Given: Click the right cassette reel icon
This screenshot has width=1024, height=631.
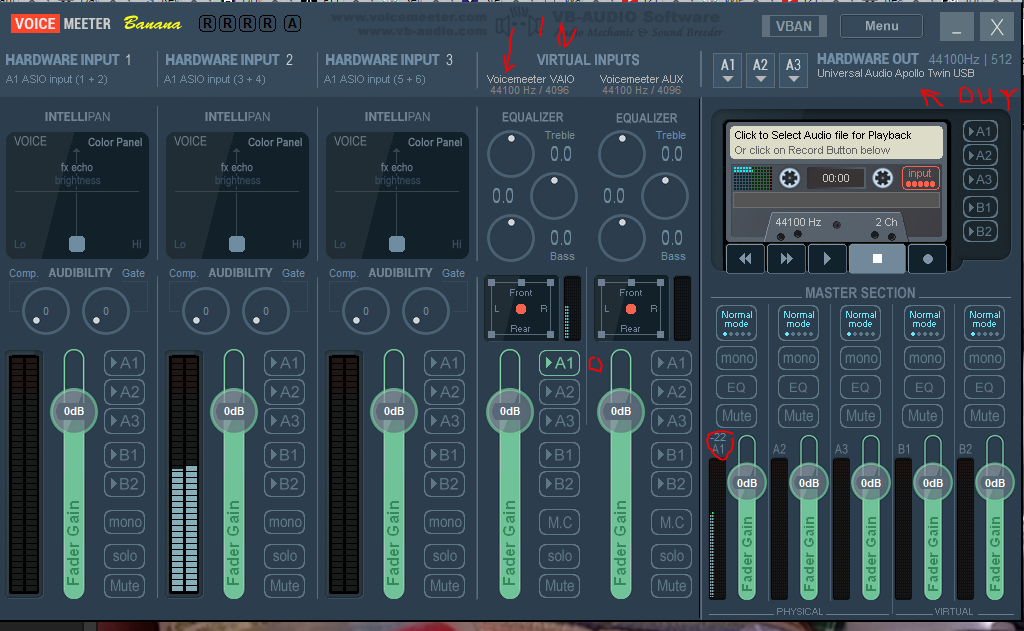Looking at the screenshot, I should (883, 178).
